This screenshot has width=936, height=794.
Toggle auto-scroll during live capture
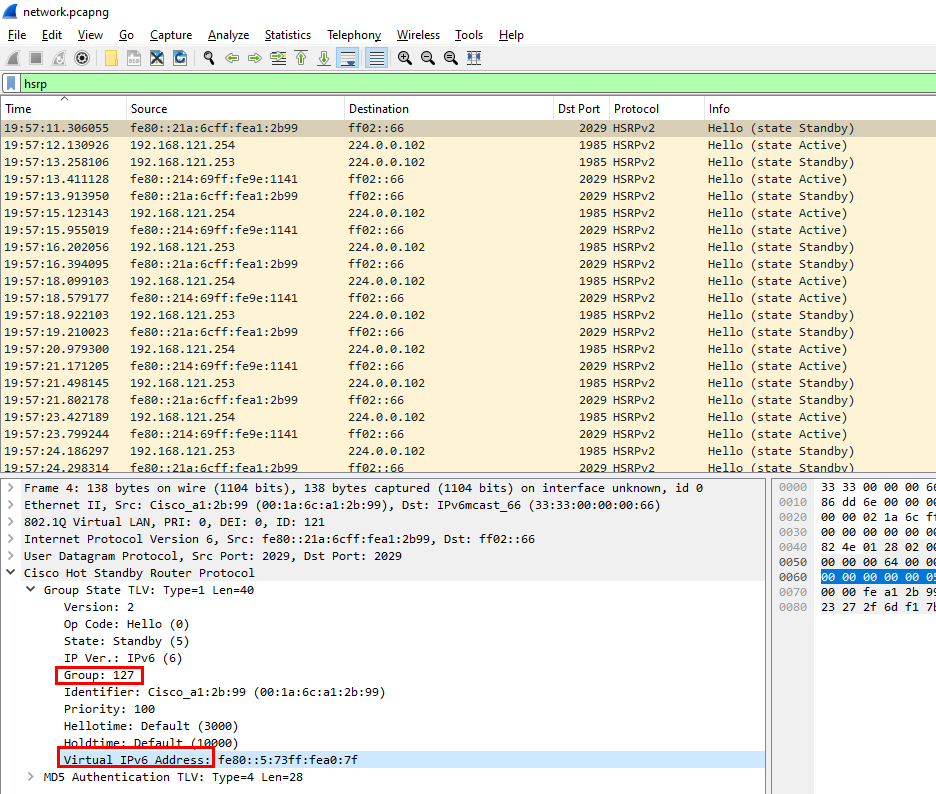(x=348, y=58)
